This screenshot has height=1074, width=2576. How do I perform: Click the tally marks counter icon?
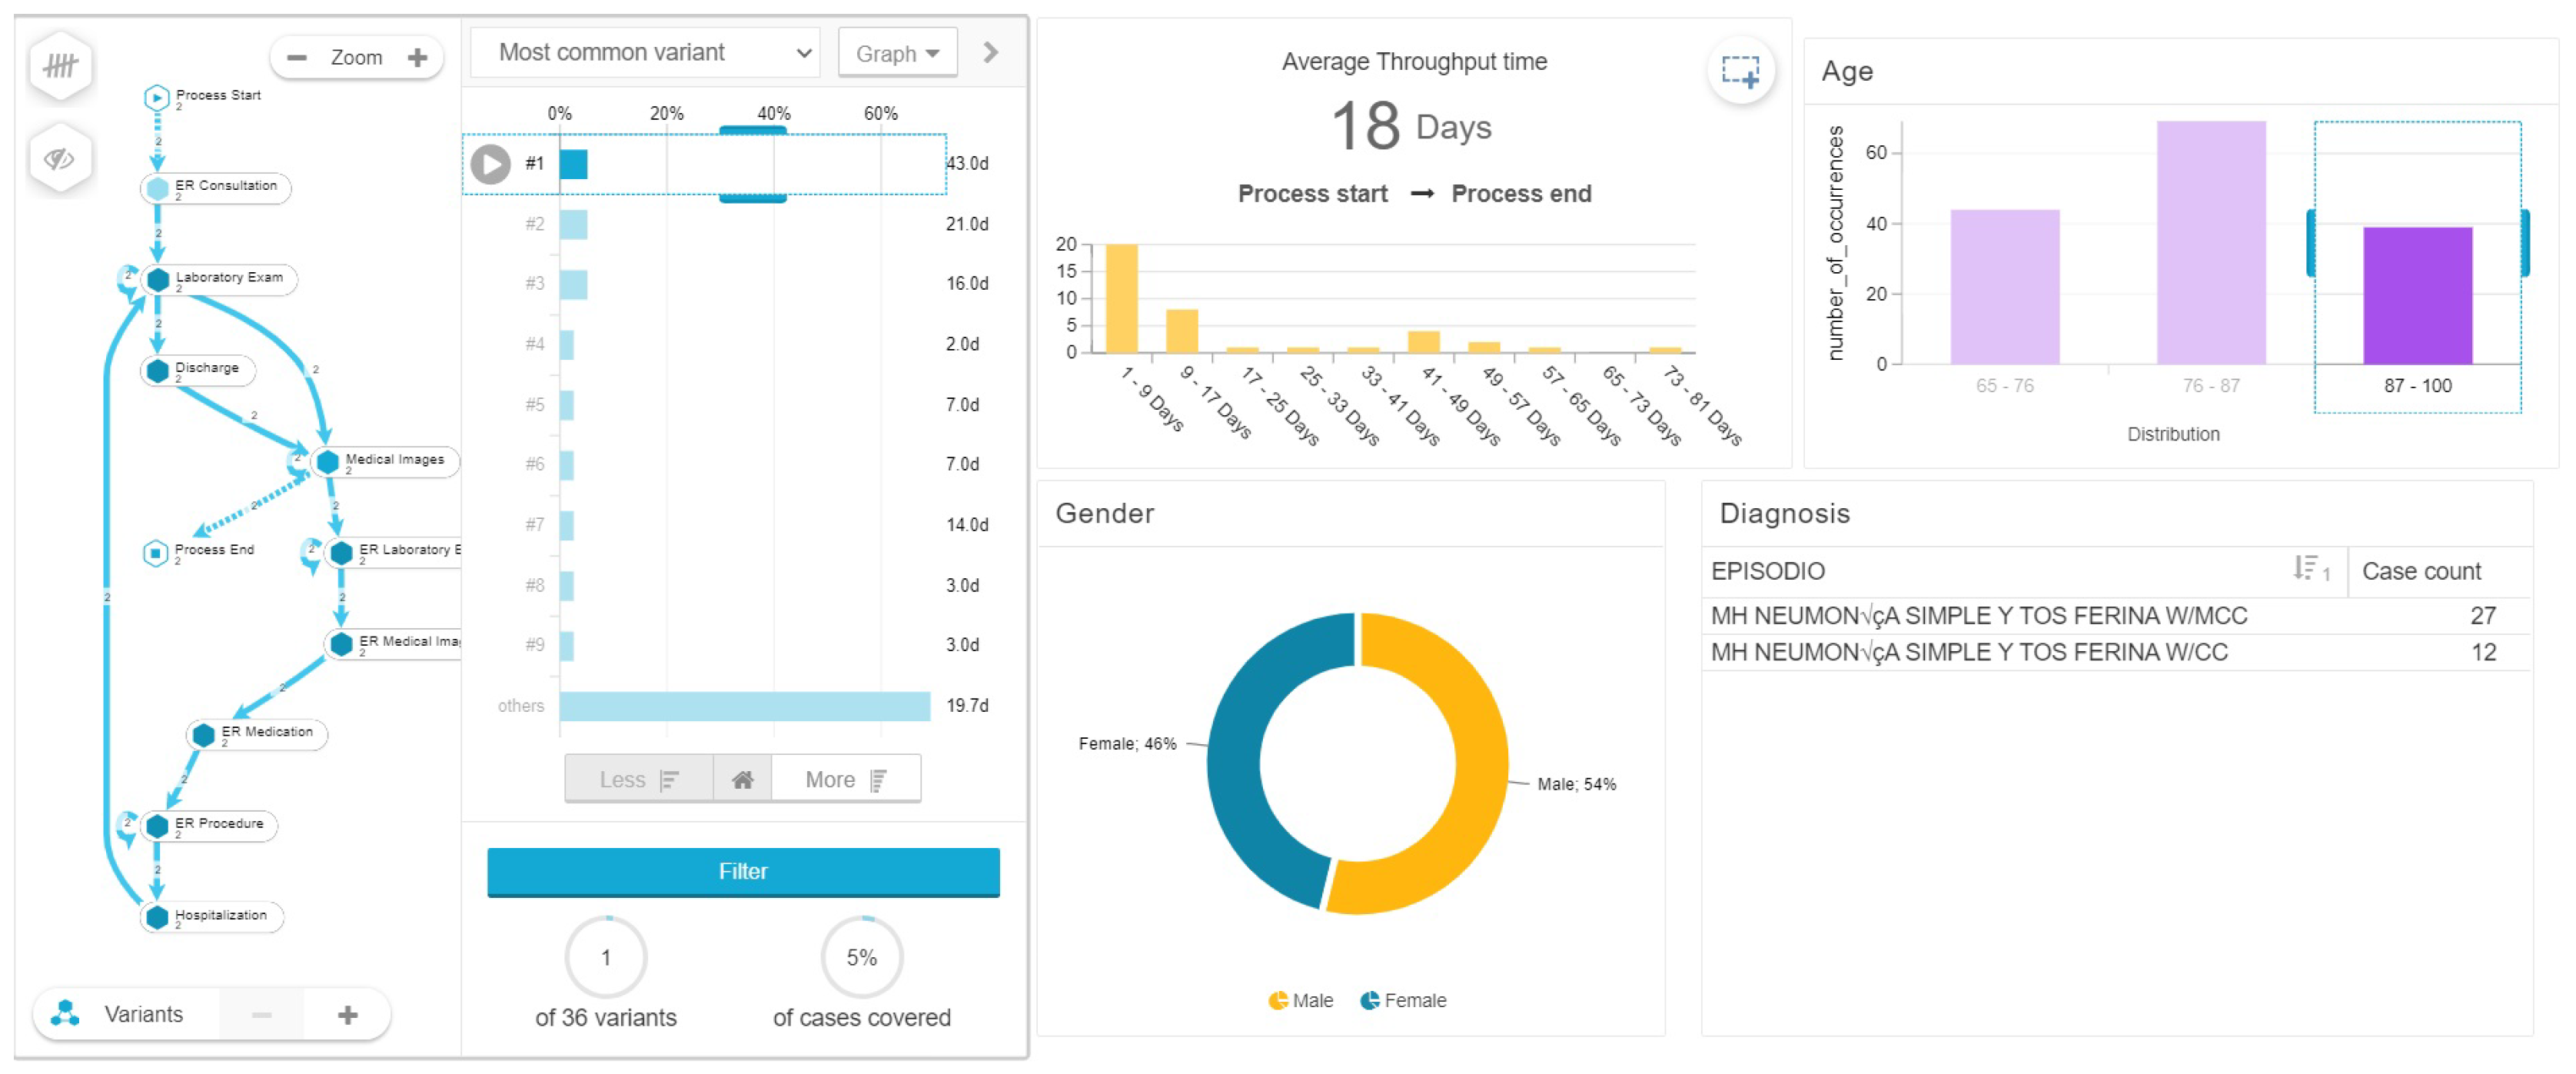point(61,66)
